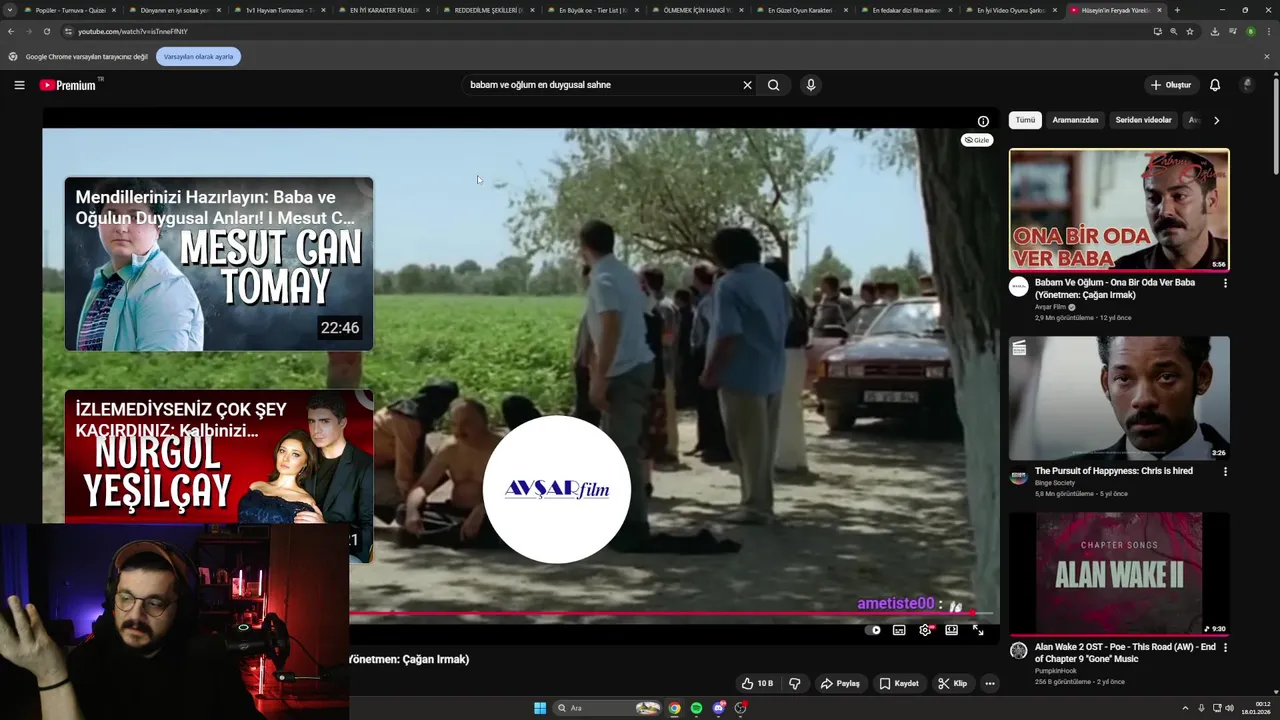
Task: Set Chrome as default: Varsayılan olarak ayarla
Action: (x=198, y=57)
